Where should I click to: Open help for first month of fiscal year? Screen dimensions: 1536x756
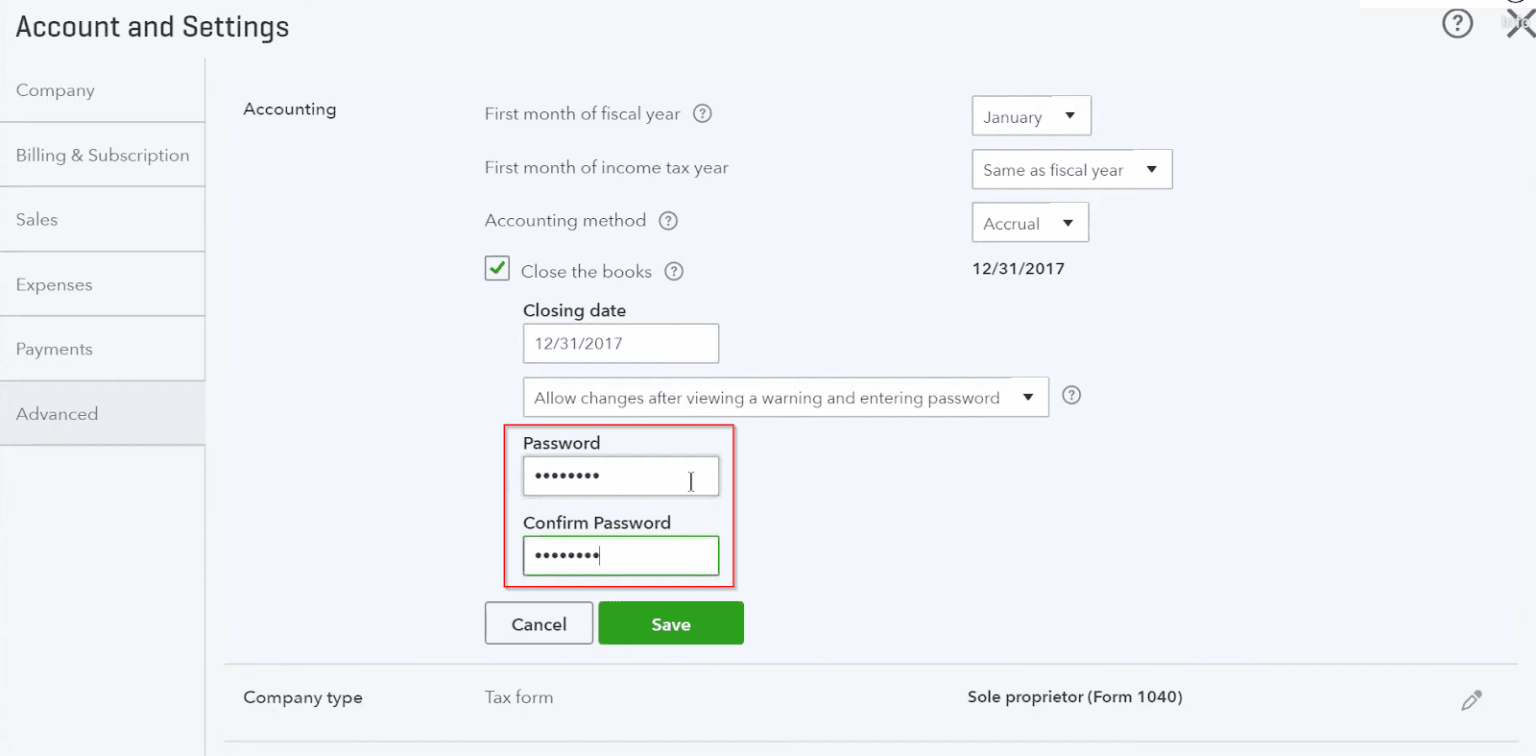coord(701,114)
